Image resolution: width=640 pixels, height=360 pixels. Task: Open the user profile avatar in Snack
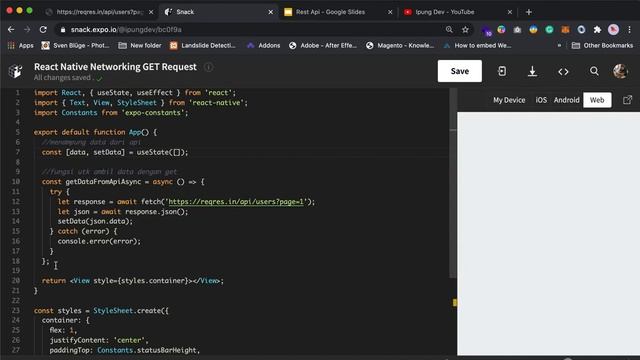pyautogui.click(x=620, y=71)
